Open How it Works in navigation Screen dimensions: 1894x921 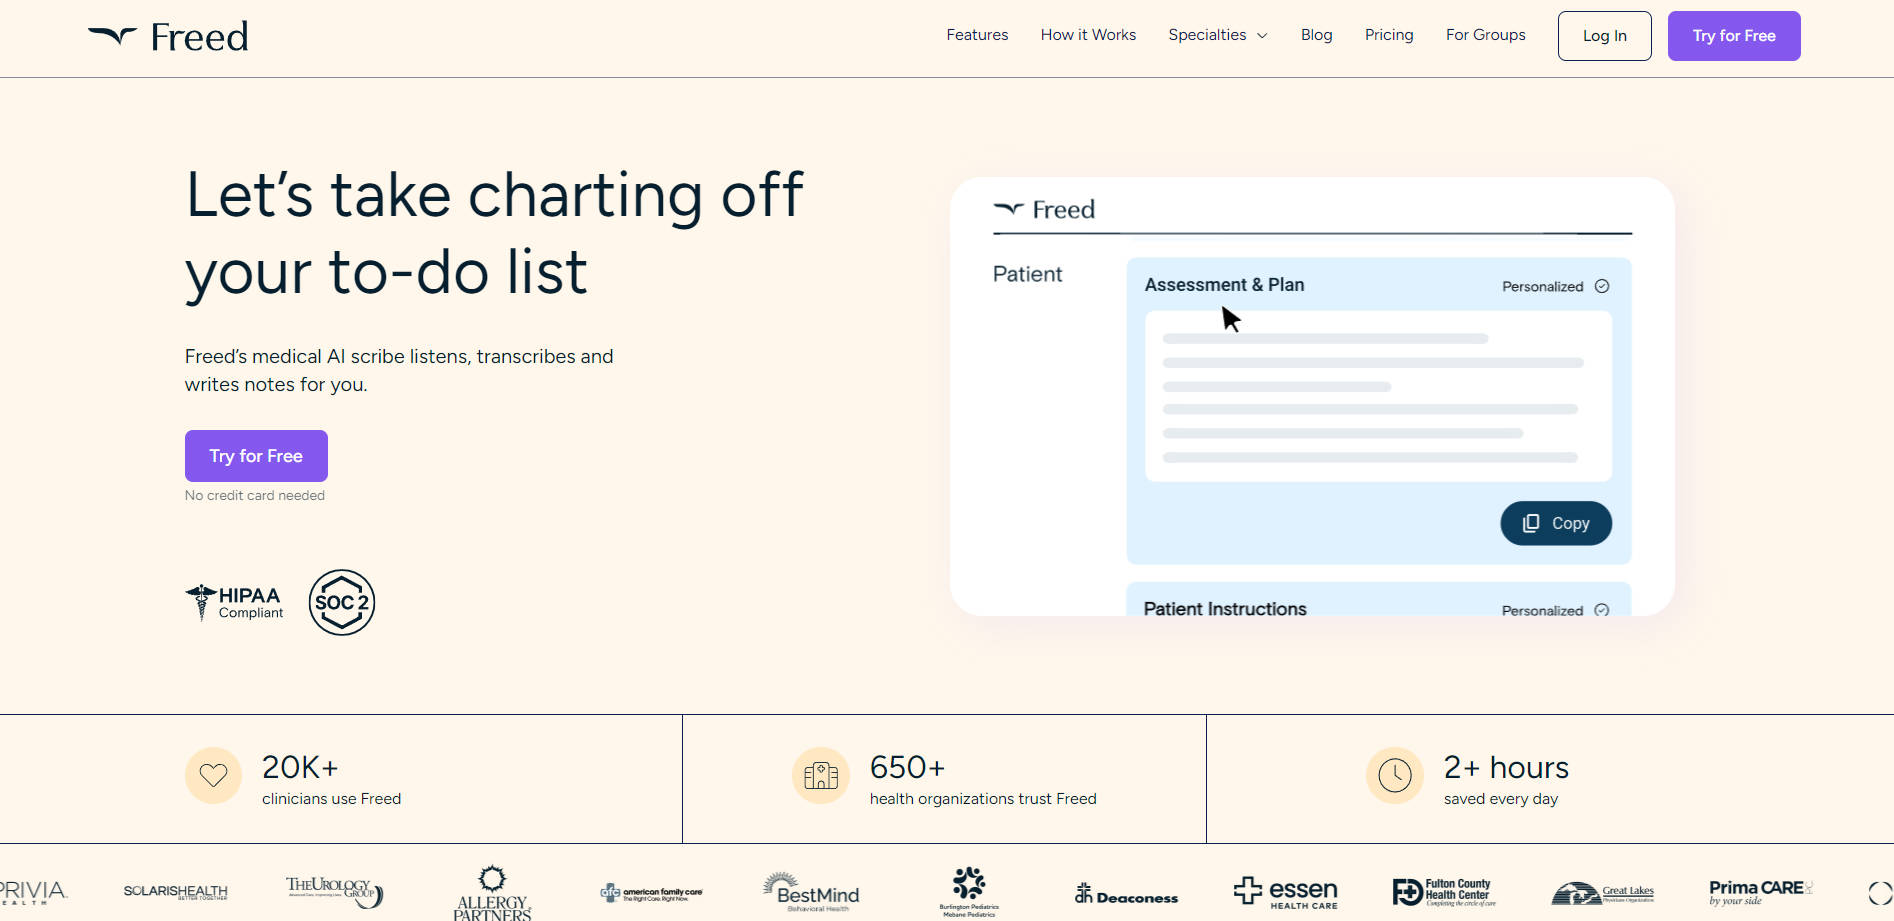click(1088, 35)
